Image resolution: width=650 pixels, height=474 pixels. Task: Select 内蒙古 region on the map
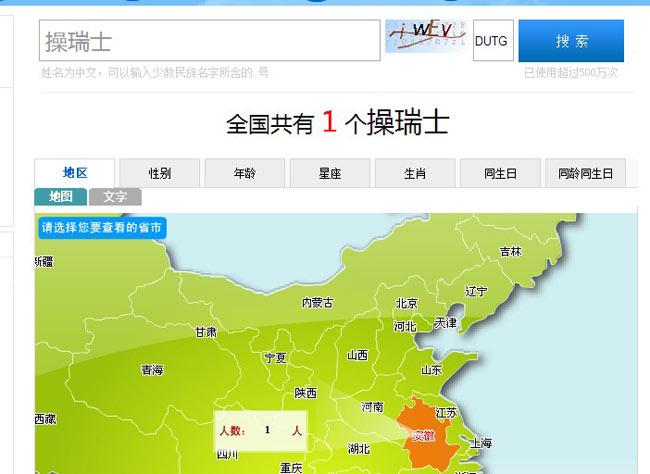318,302
